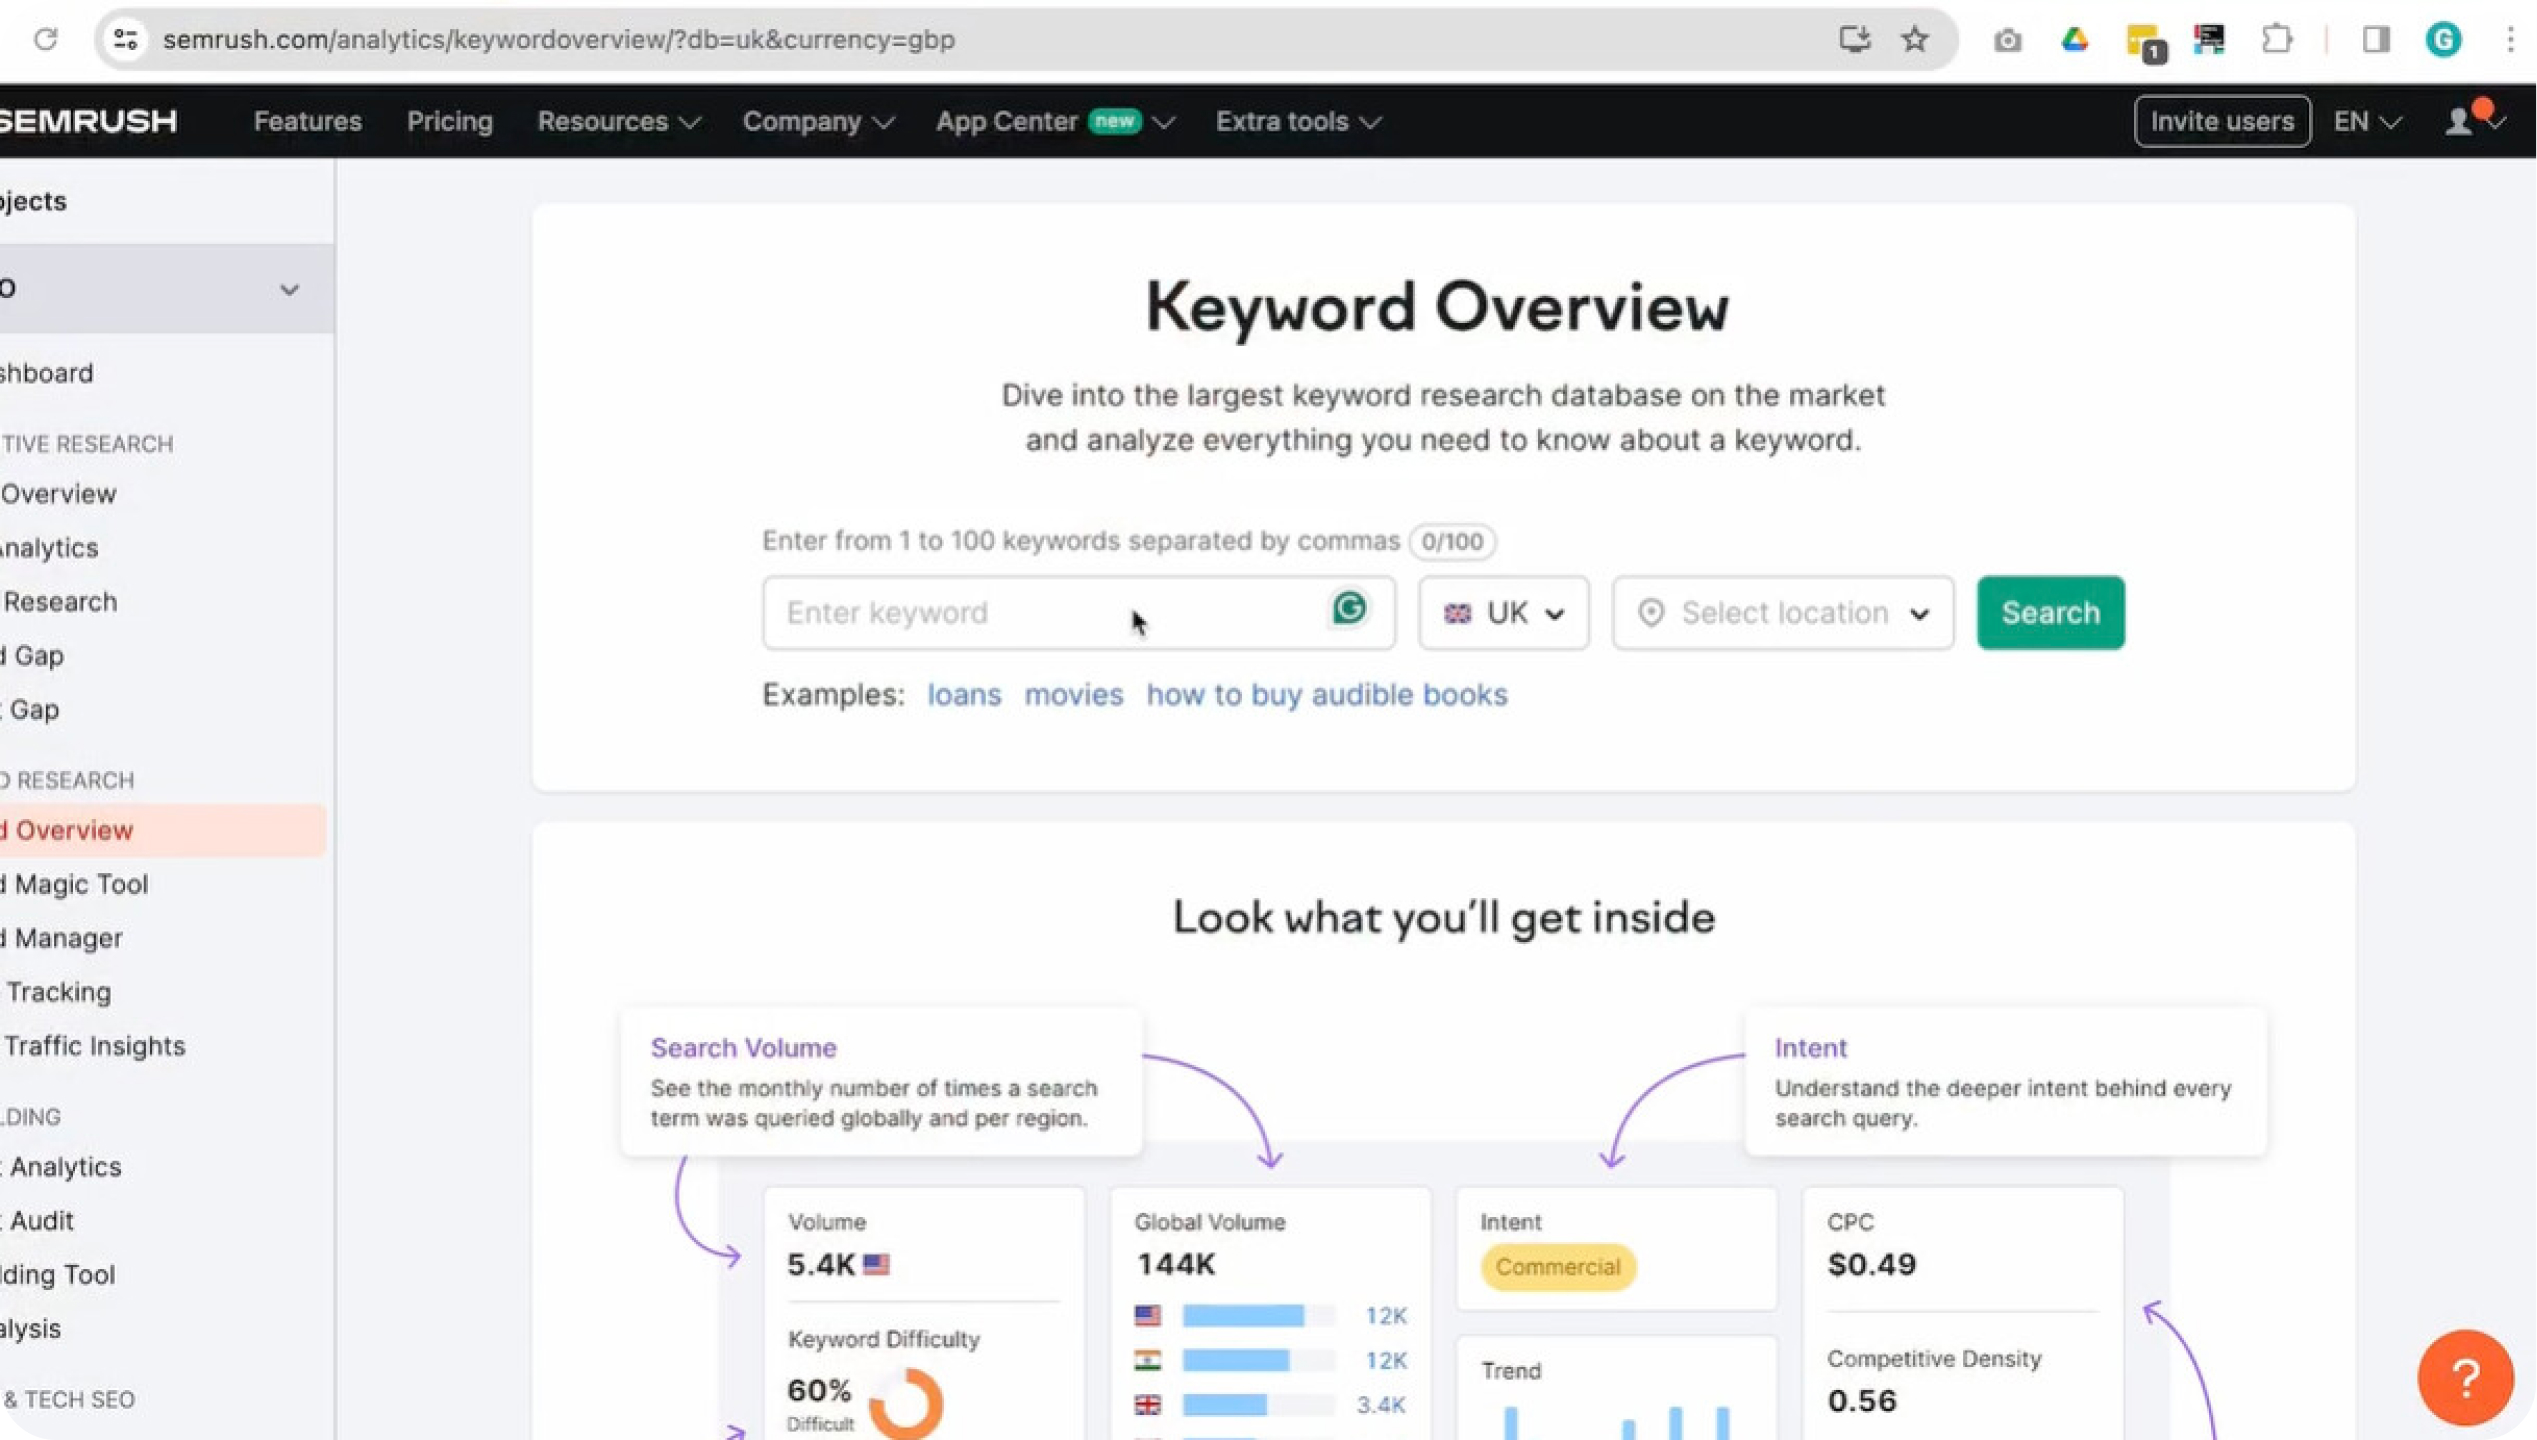Click the install app icon in address bar

pos(1854,40)
